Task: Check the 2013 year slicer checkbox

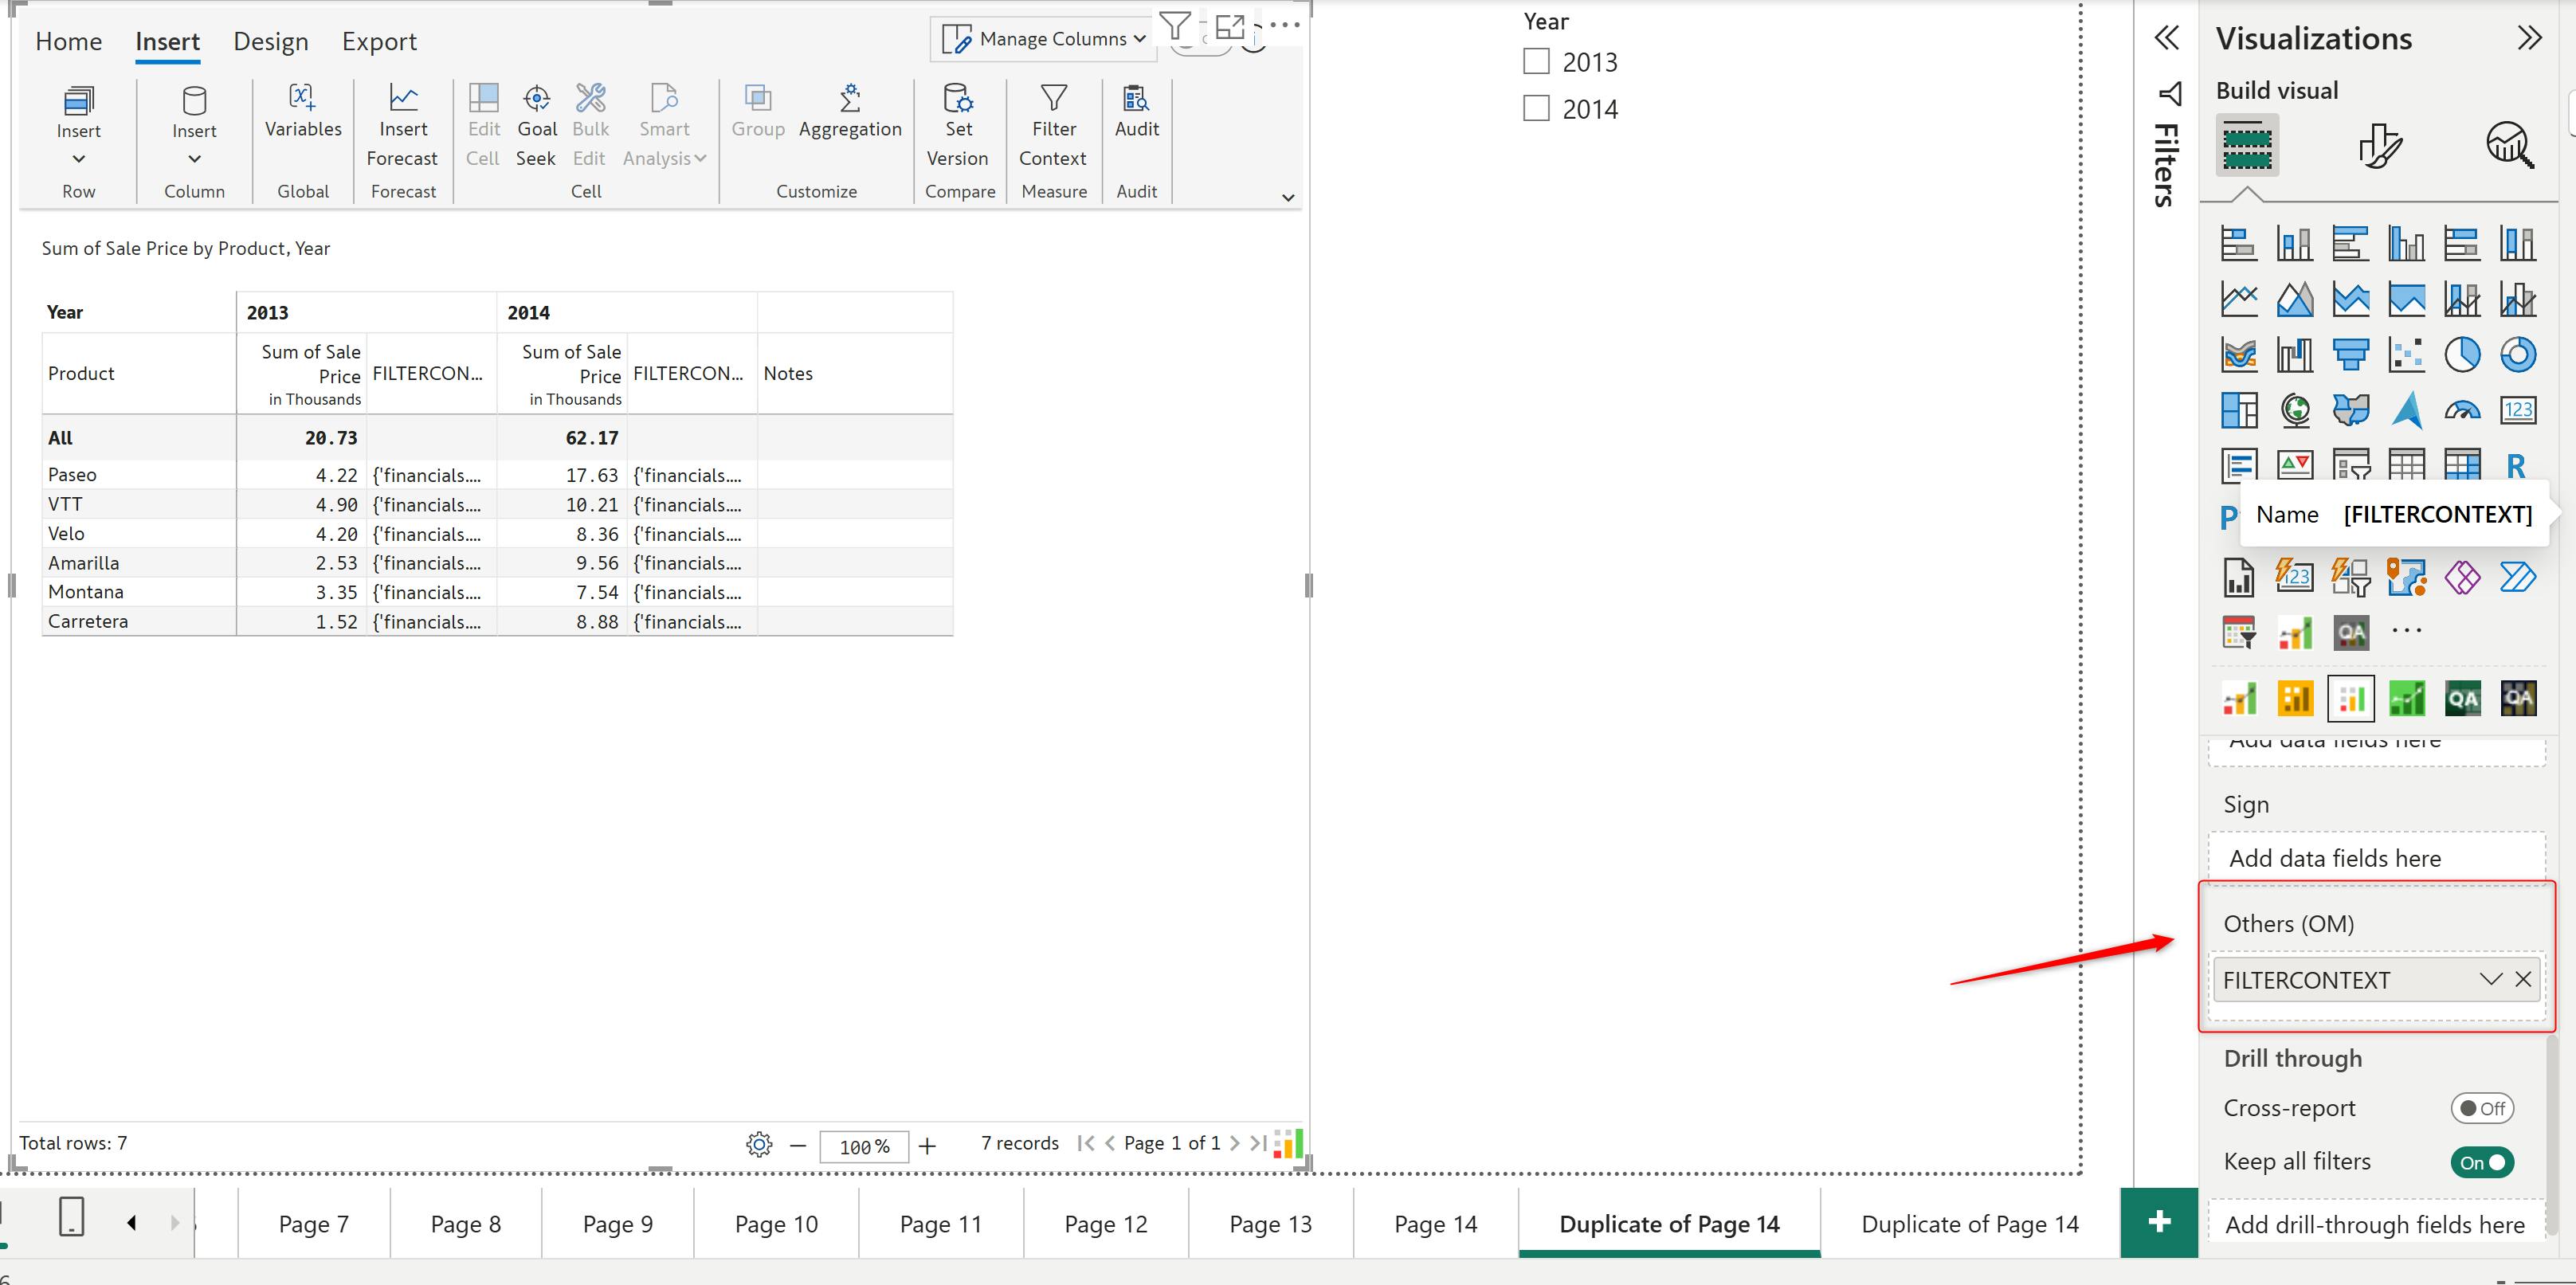Action: [x=1536, y=62]
